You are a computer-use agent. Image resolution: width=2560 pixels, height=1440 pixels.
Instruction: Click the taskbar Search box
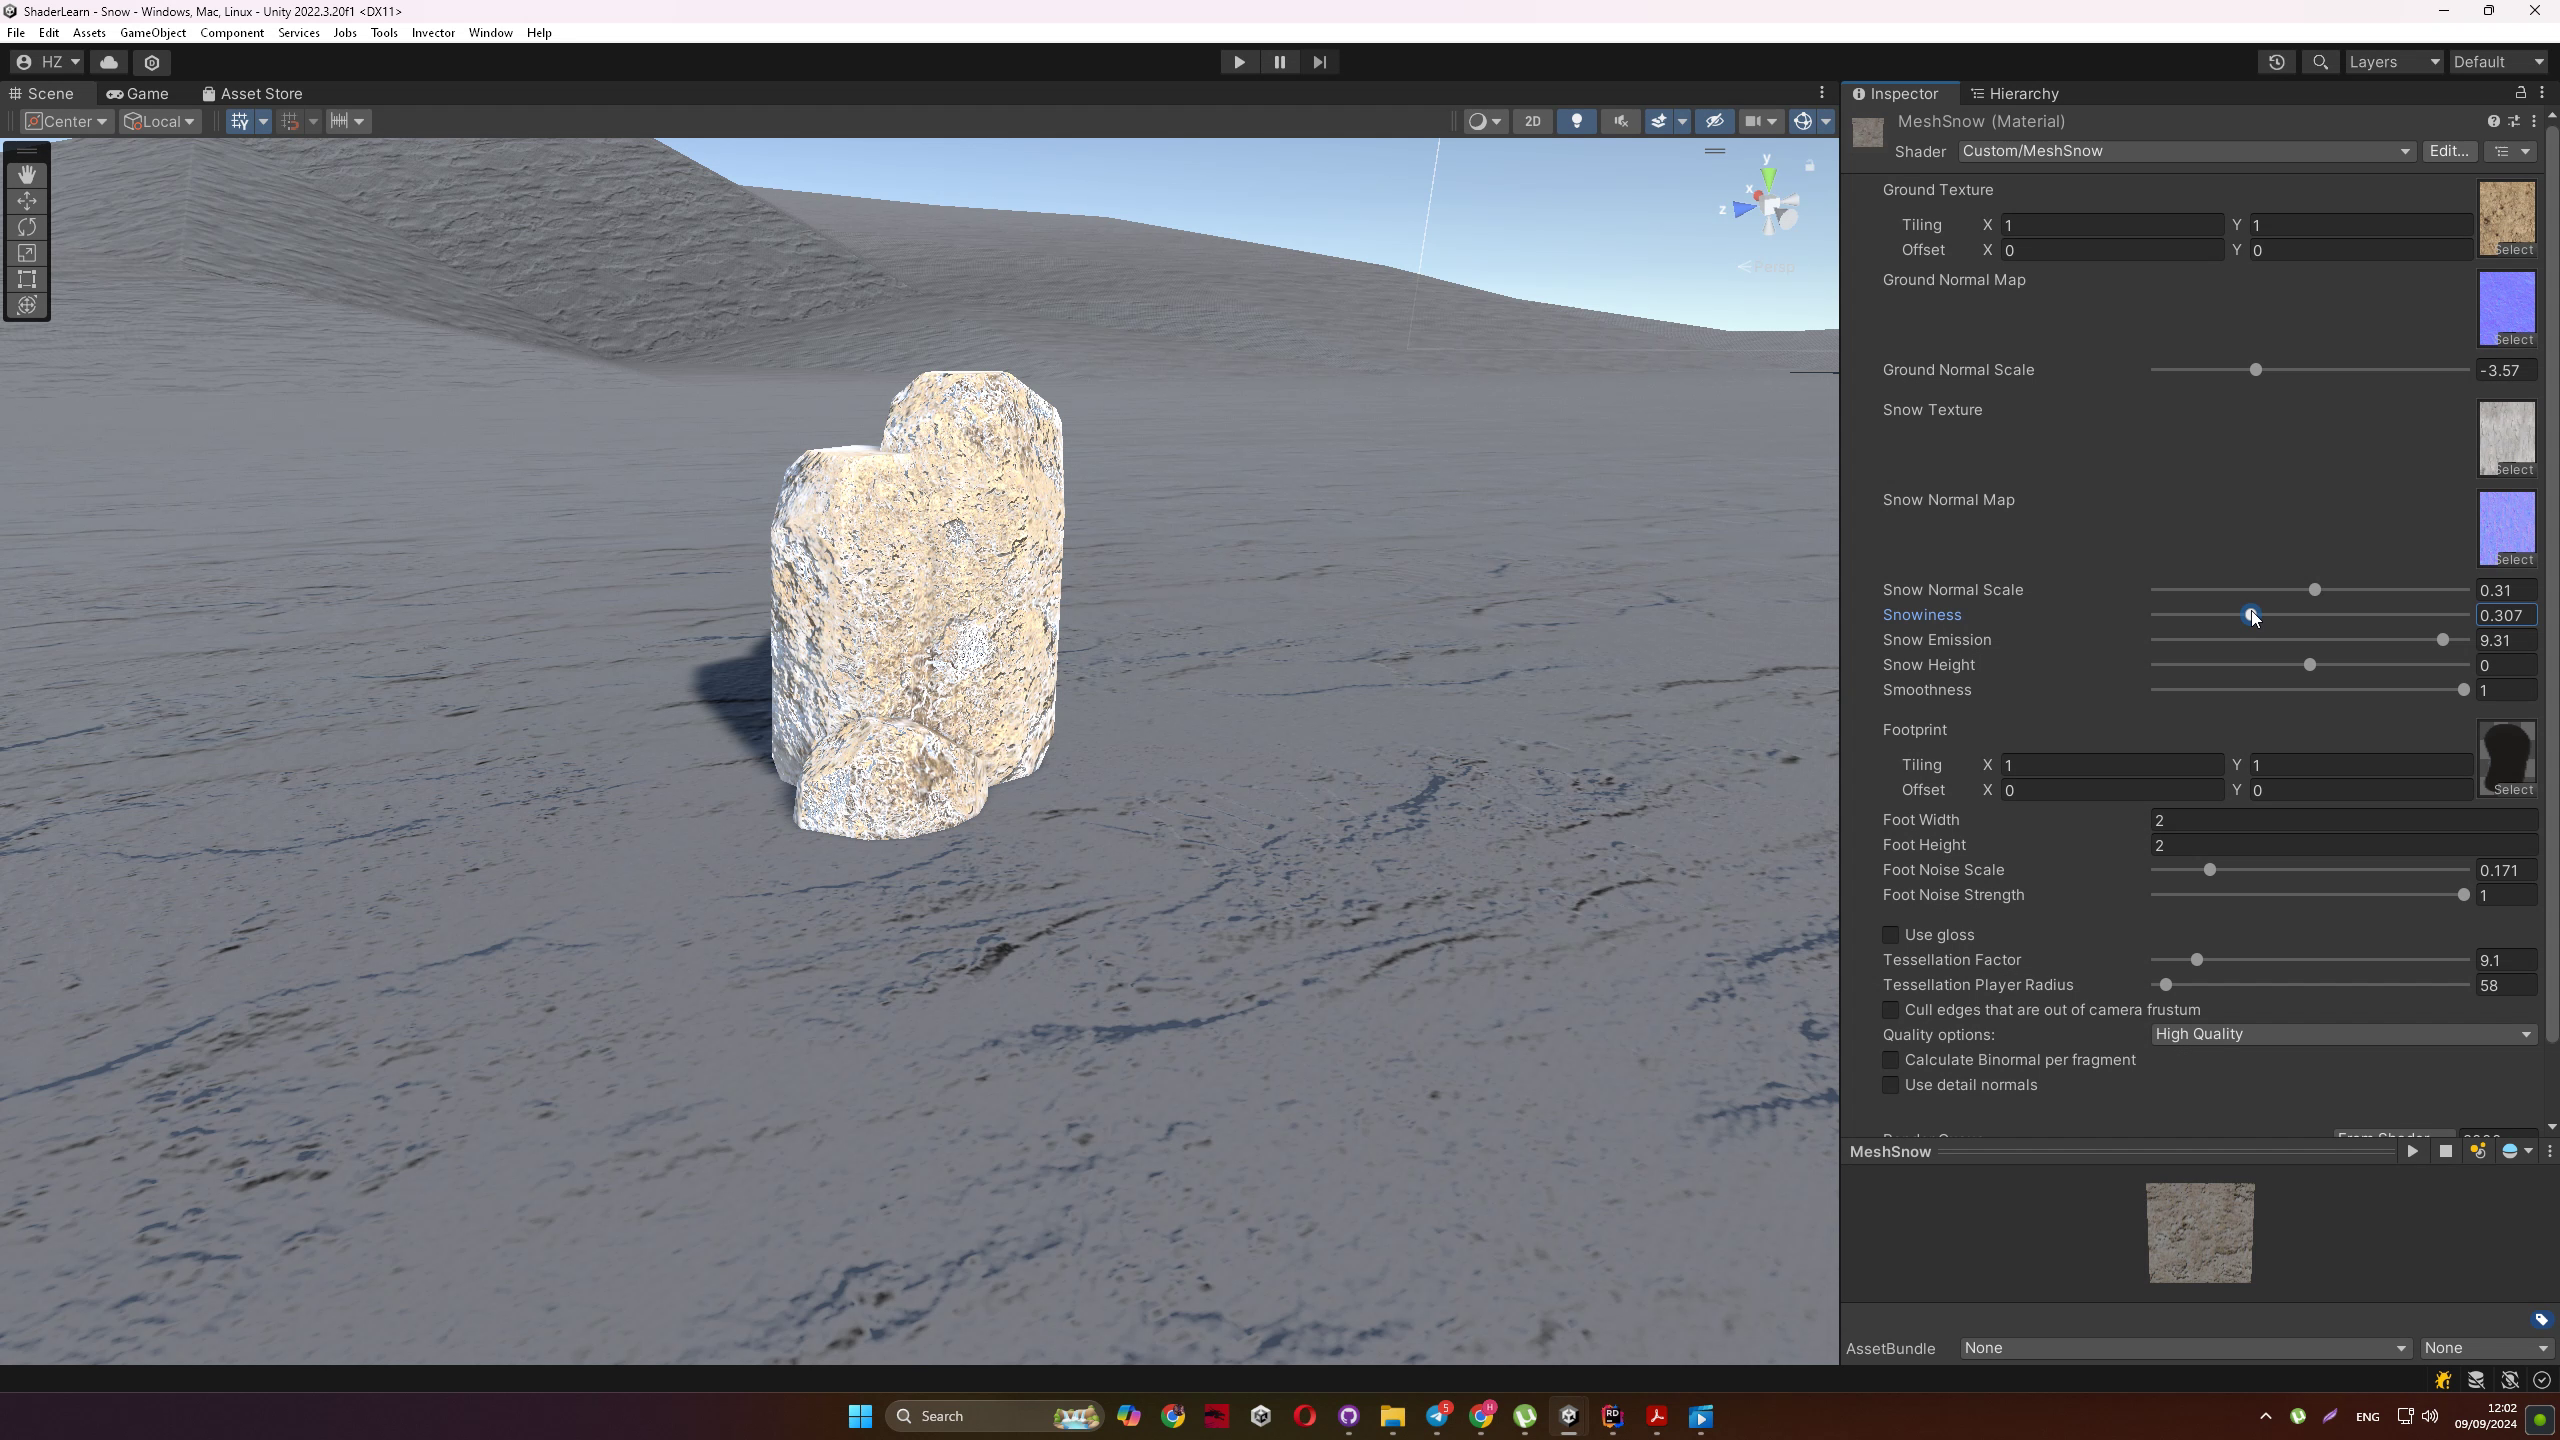pos(995,1416)
